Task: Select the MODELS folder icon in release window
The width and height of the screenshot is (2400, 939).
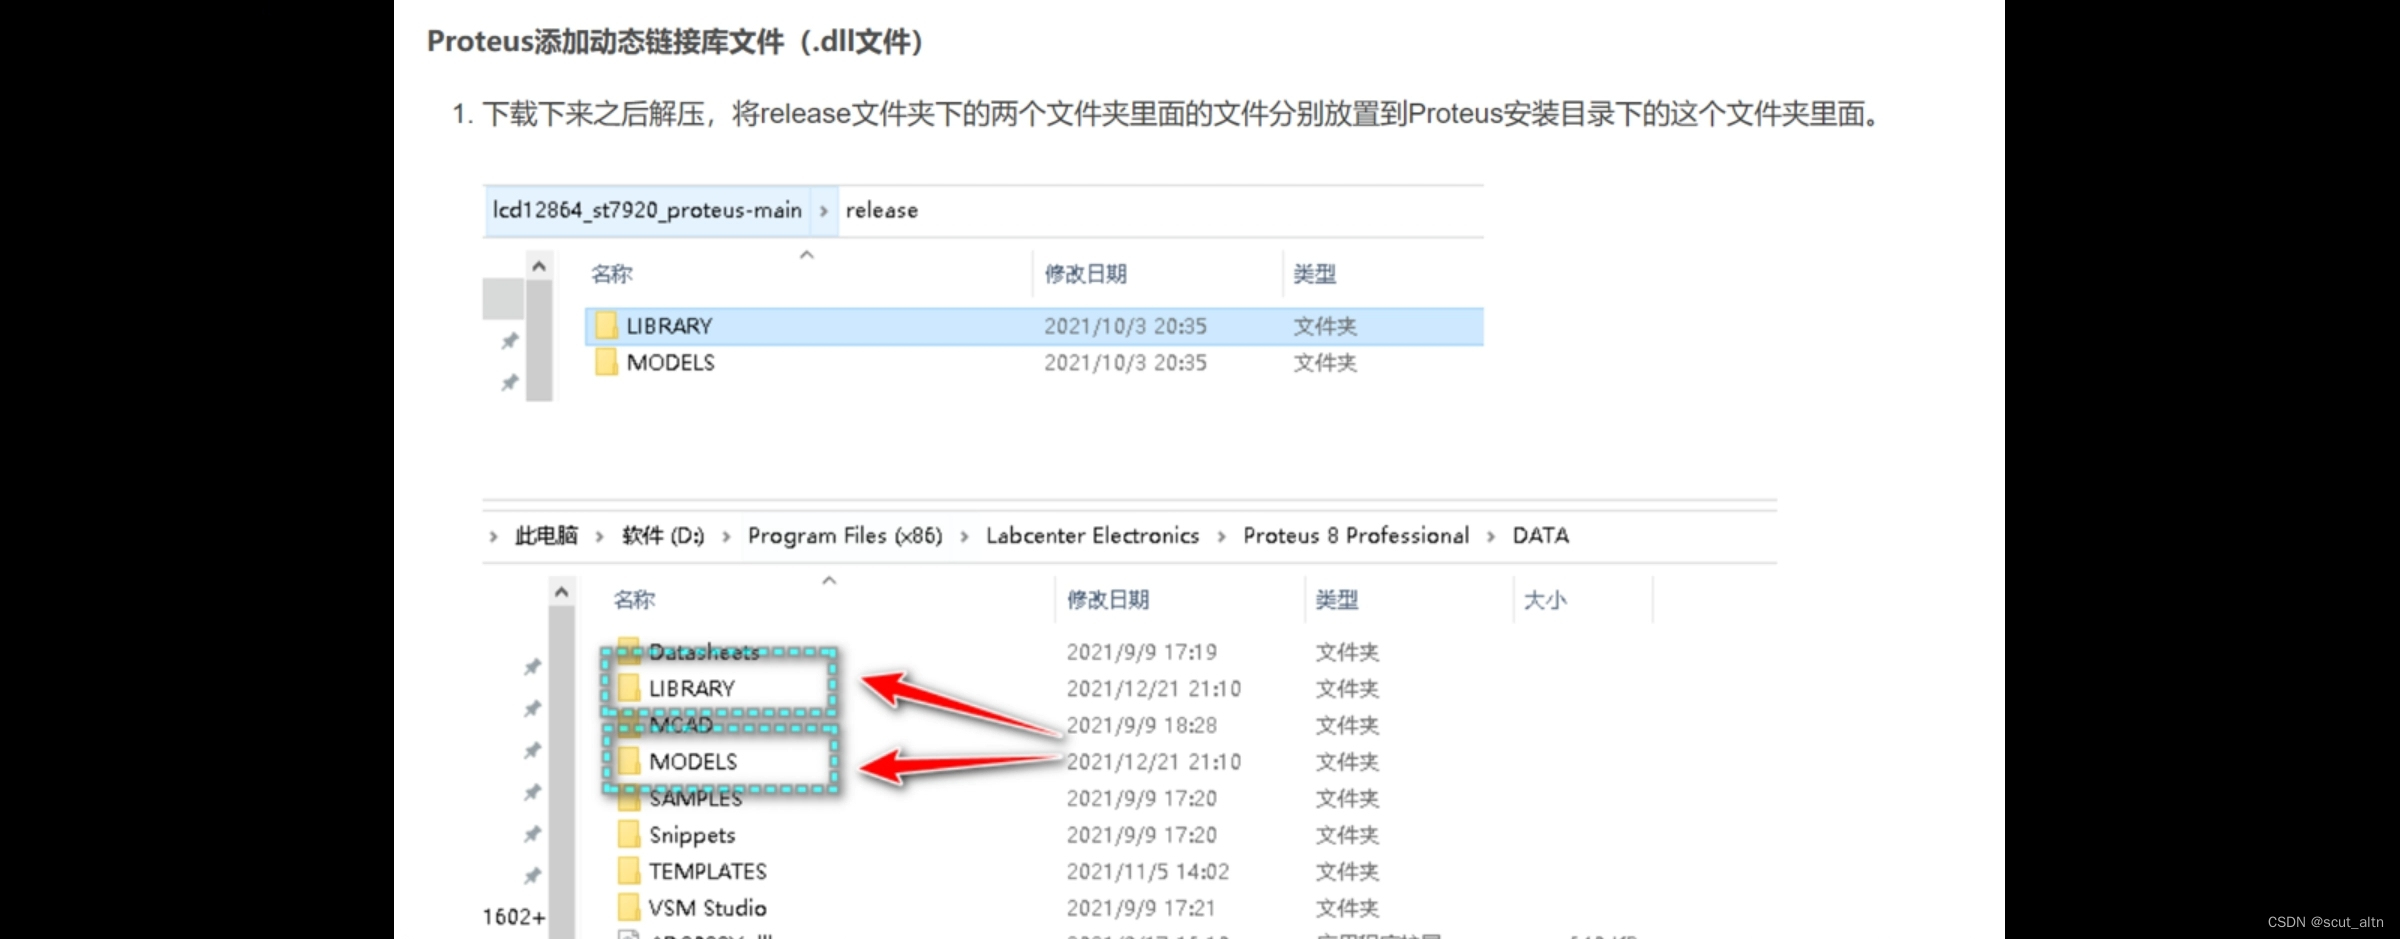Action: (x=606, y=362)
